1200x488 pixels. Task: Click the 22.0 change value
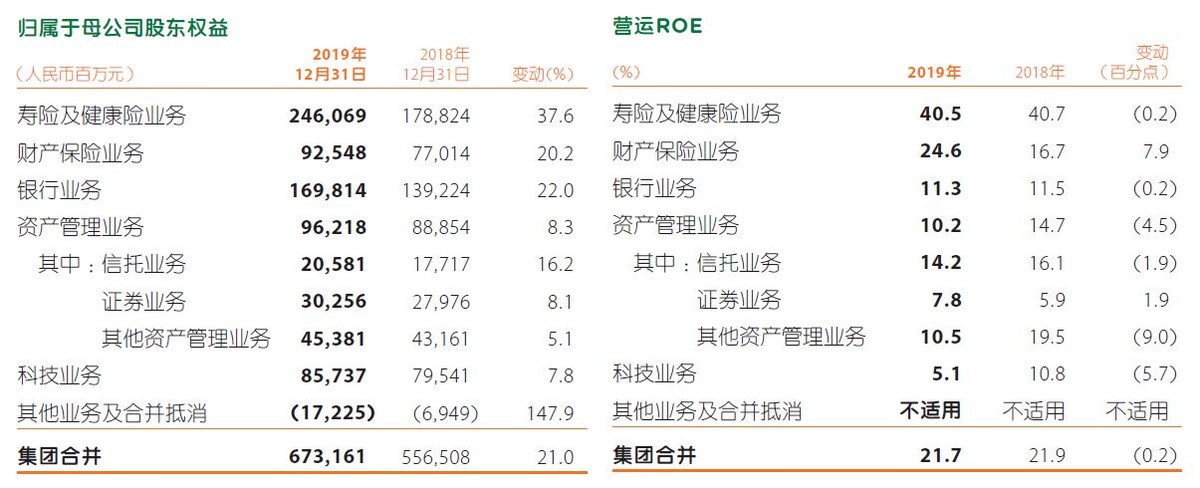[554, 190]
